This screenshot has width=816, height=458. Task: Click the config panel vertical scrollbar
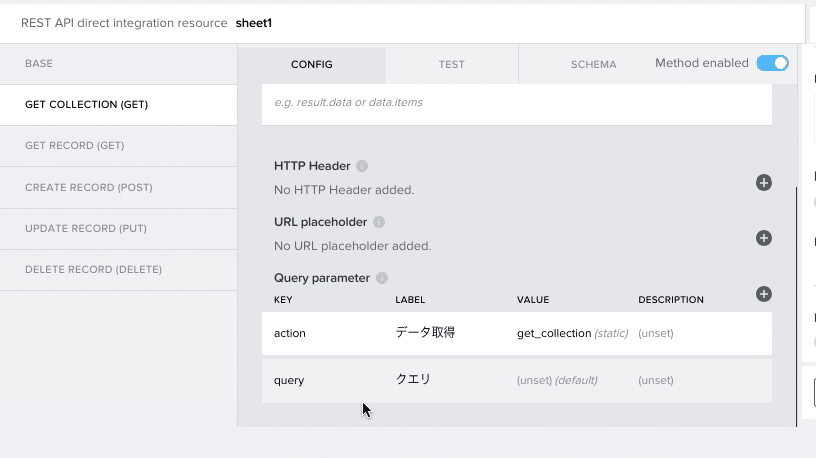coord(796,307)
